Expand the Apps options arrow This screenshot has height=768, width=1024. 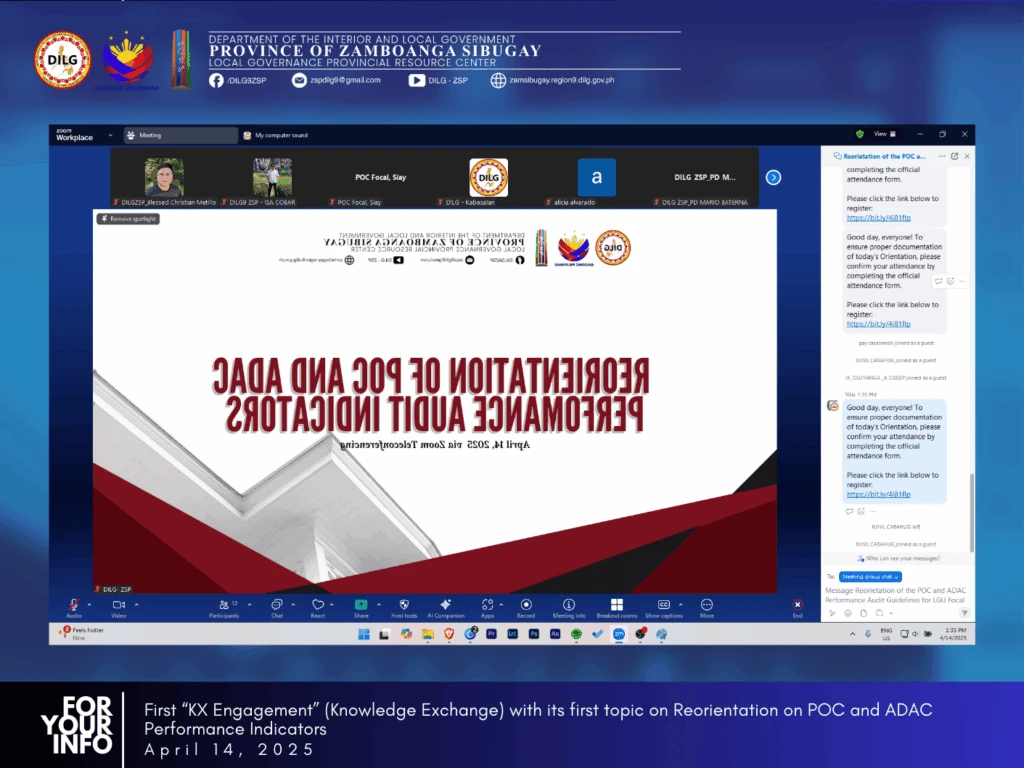pos(501,605)
